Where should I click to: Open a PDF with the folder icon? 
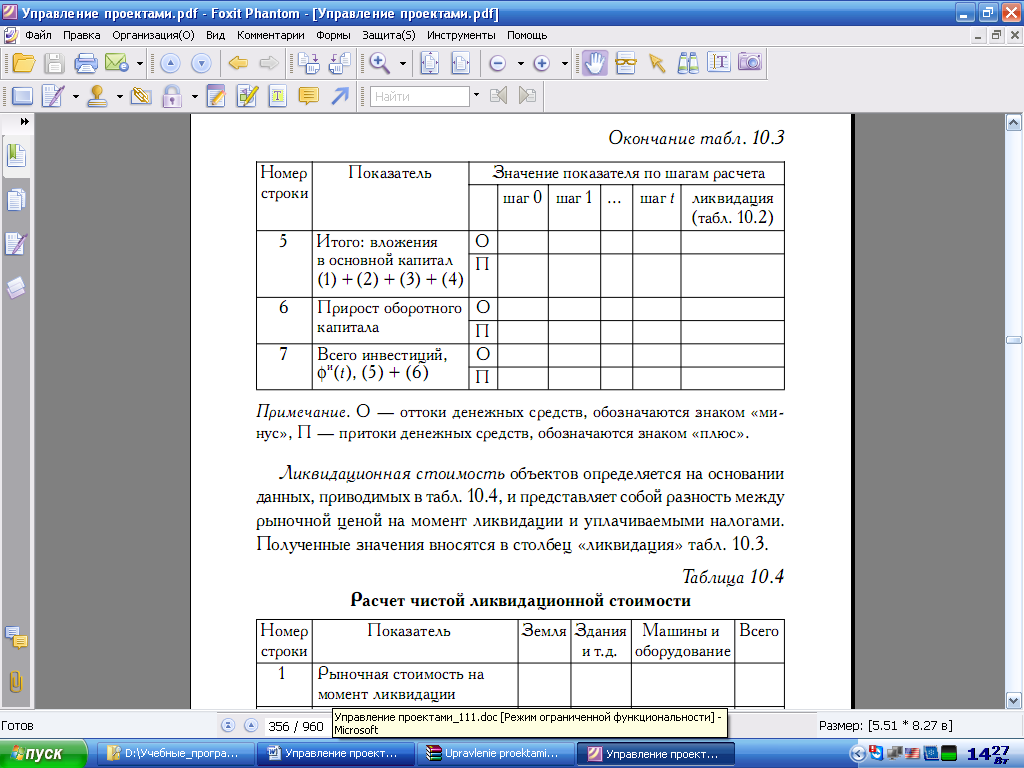pyautogui.click(x=24, y=63)
